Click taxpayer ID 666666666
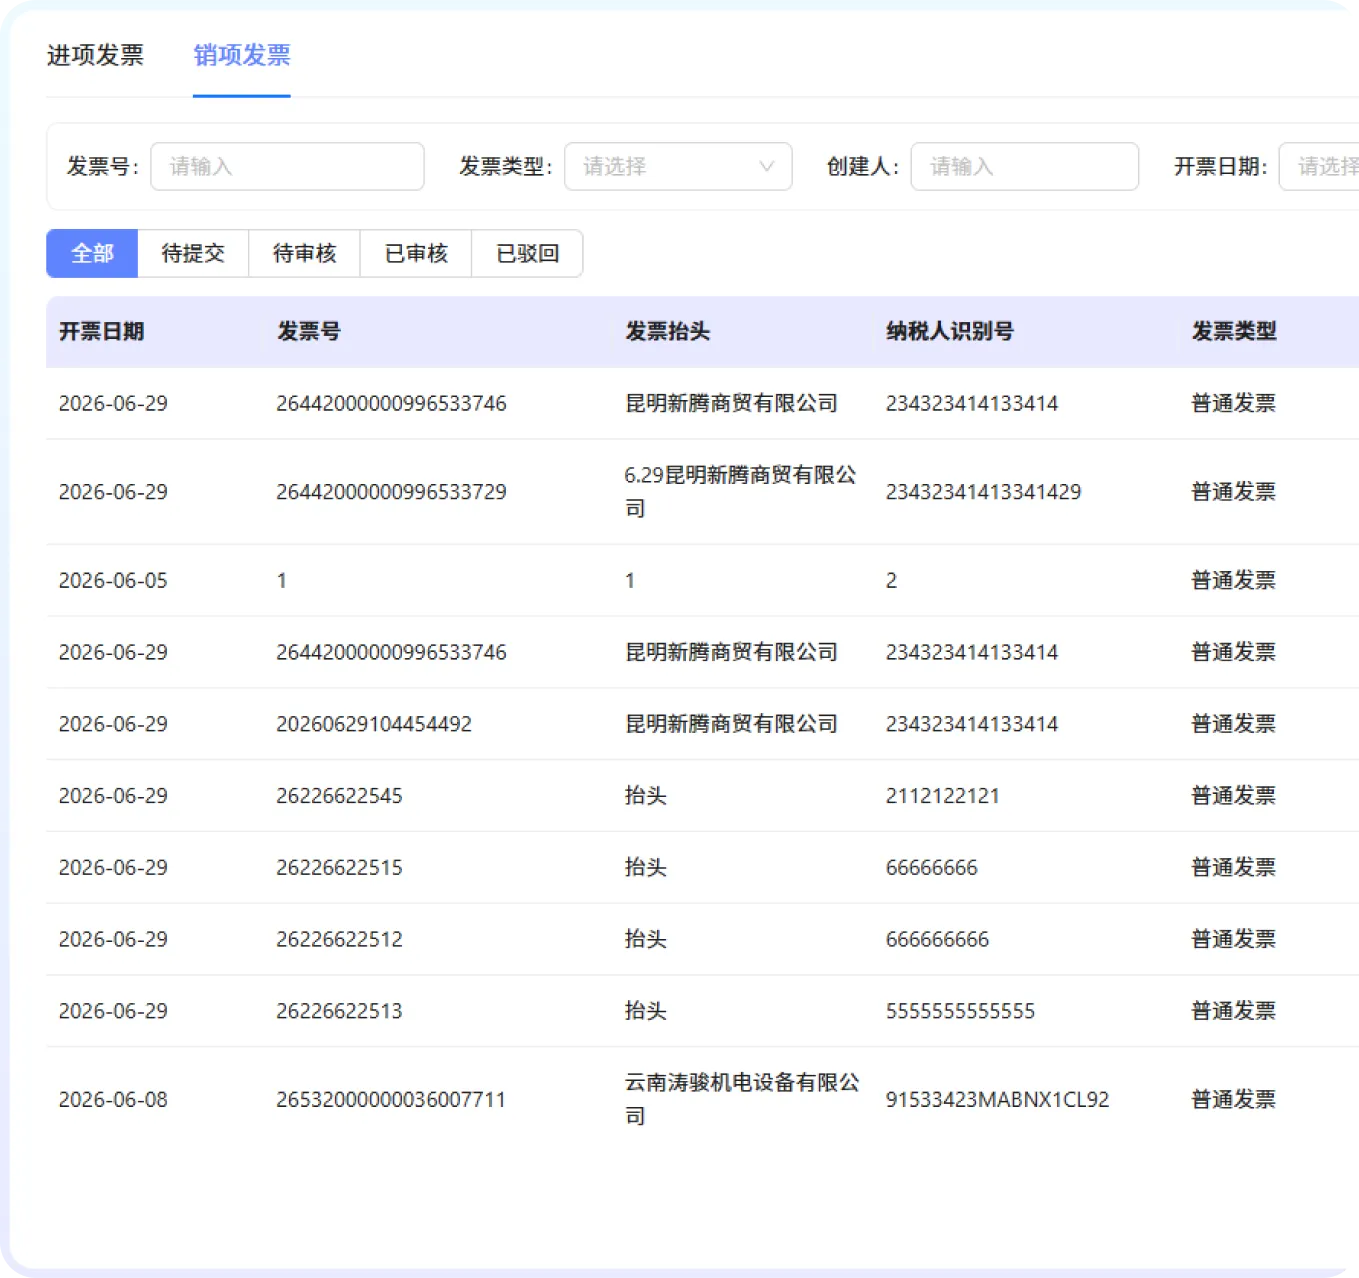The width and height of the screenshot is (1359, 1278). click(x=938, y=940)
